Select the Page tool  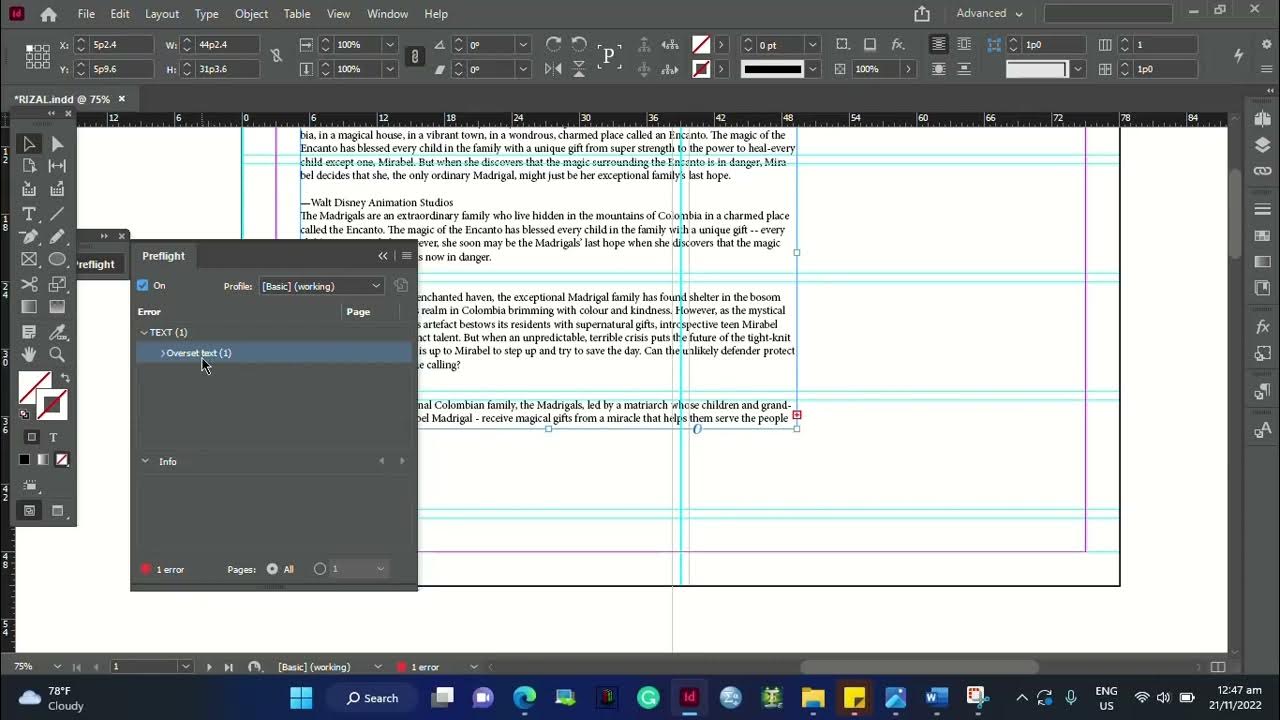(30, 166)
